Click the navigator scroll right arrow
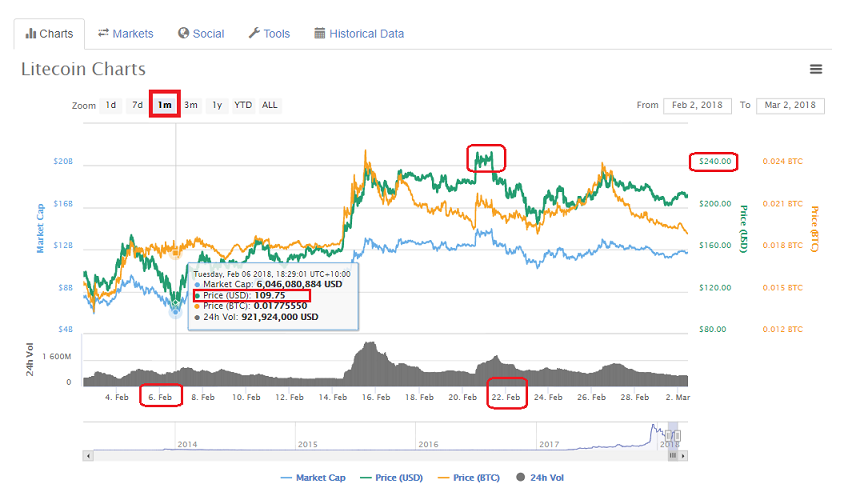This screenshot has width=844, height=488. point(683,456)
